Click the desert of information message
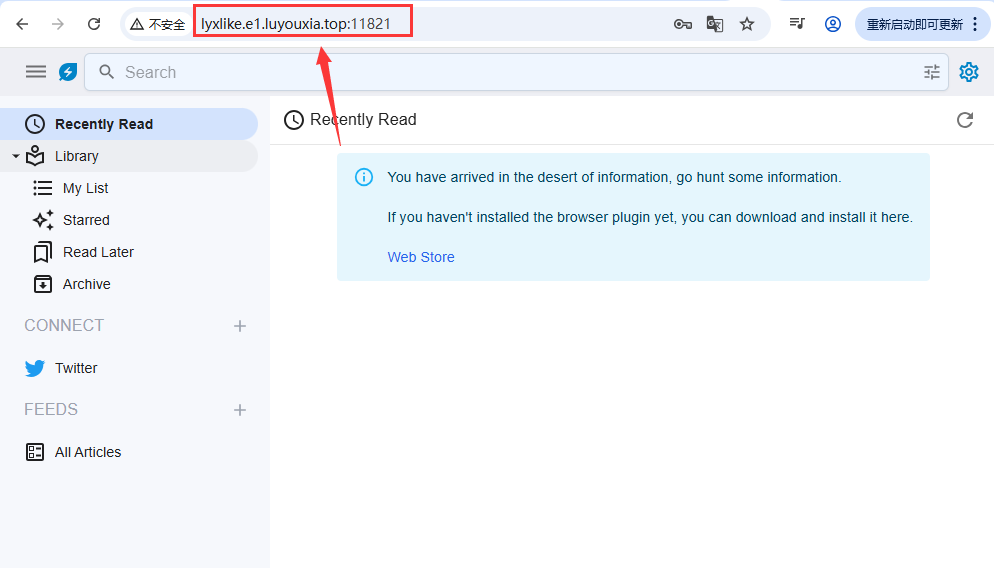 pyautogui.click(x=614, y=178)
